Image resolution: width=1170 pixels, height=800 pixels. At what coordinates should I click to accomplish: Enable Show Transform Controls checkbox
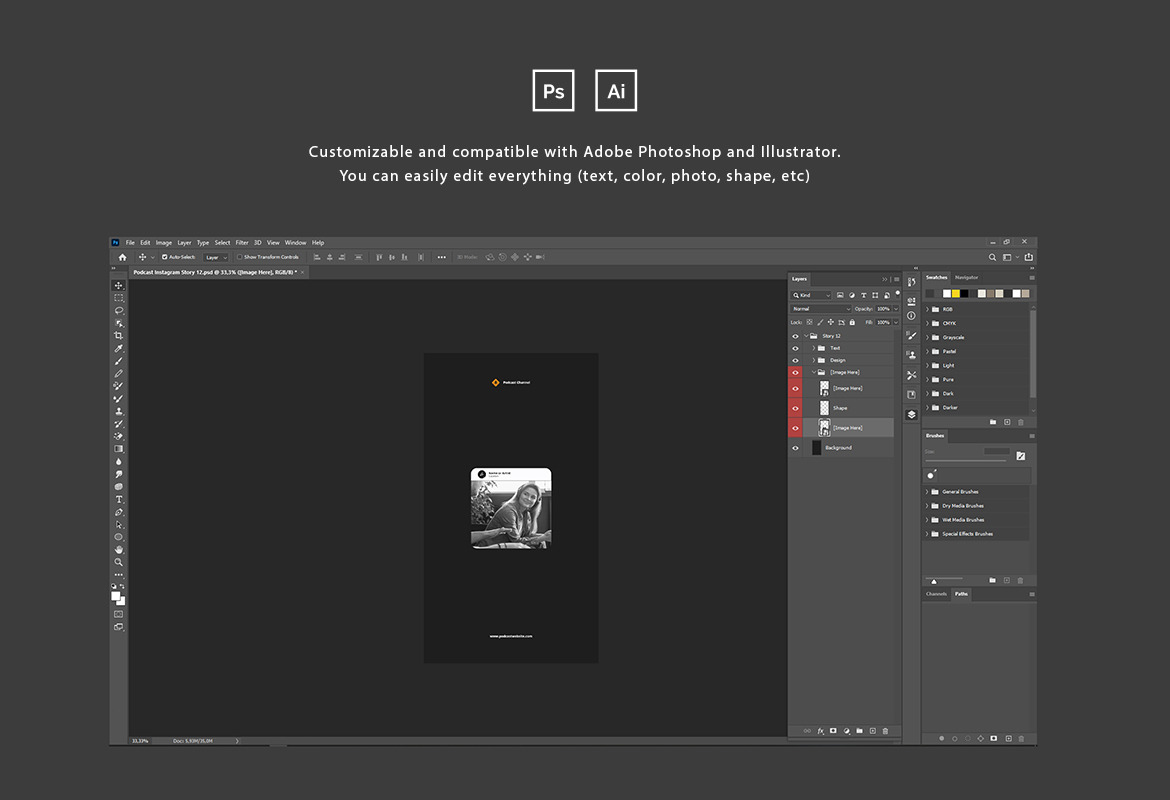pos(240,257)
